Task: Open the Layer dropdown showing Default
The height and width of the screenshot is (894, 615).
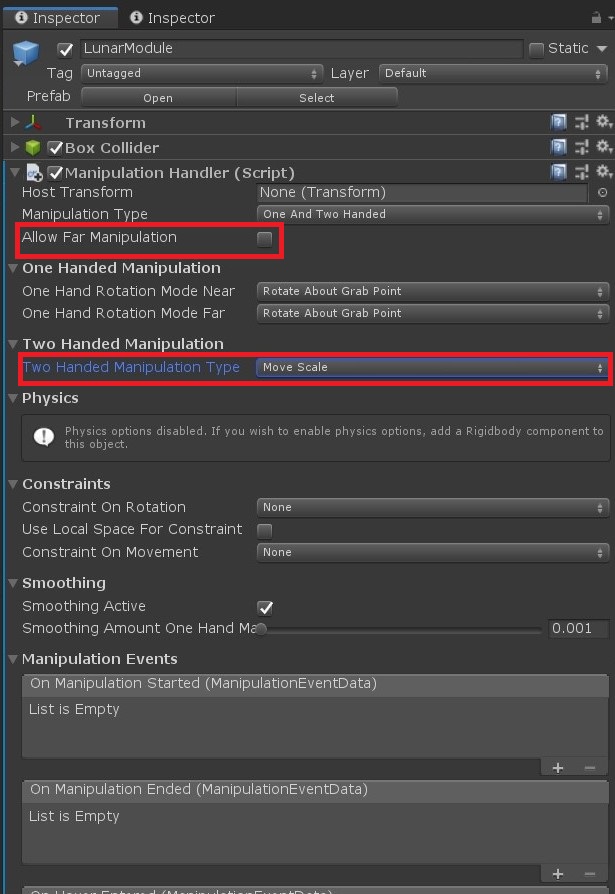Action: (x=494, y=74)
